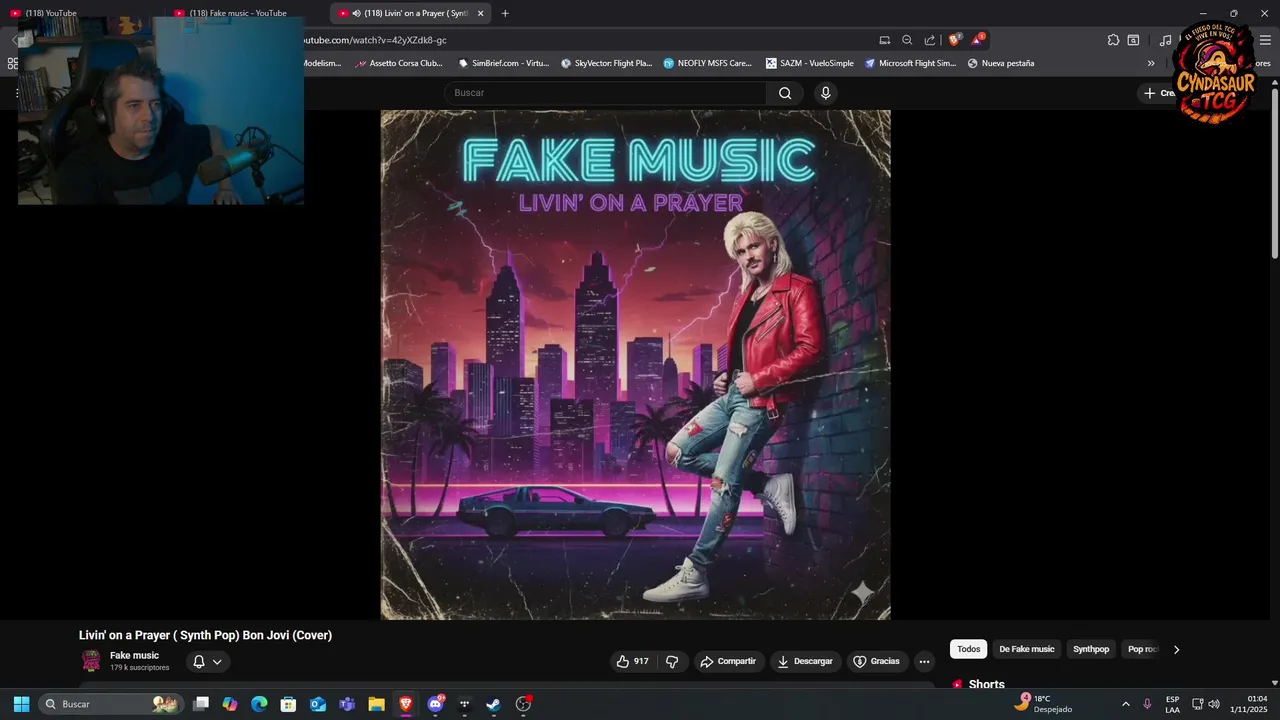This screenshot has height=720, width=1280.
Task: Open Assetto Corsa Club bookmark
Action: pos(399,63)
